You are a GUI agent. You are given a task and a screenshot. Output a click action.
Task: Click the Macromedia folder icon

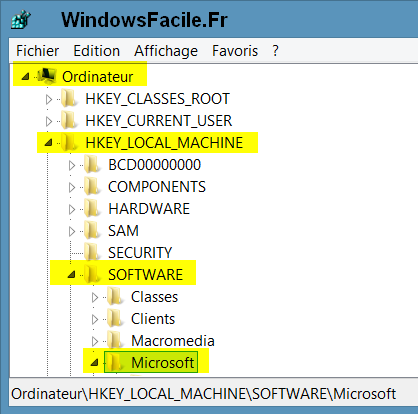115,340
